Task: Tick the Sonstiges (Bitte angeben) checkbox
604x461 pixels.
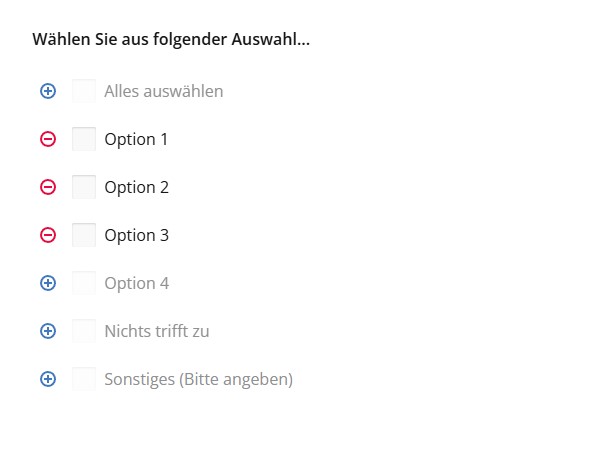Action: click(x=84, y=379)
